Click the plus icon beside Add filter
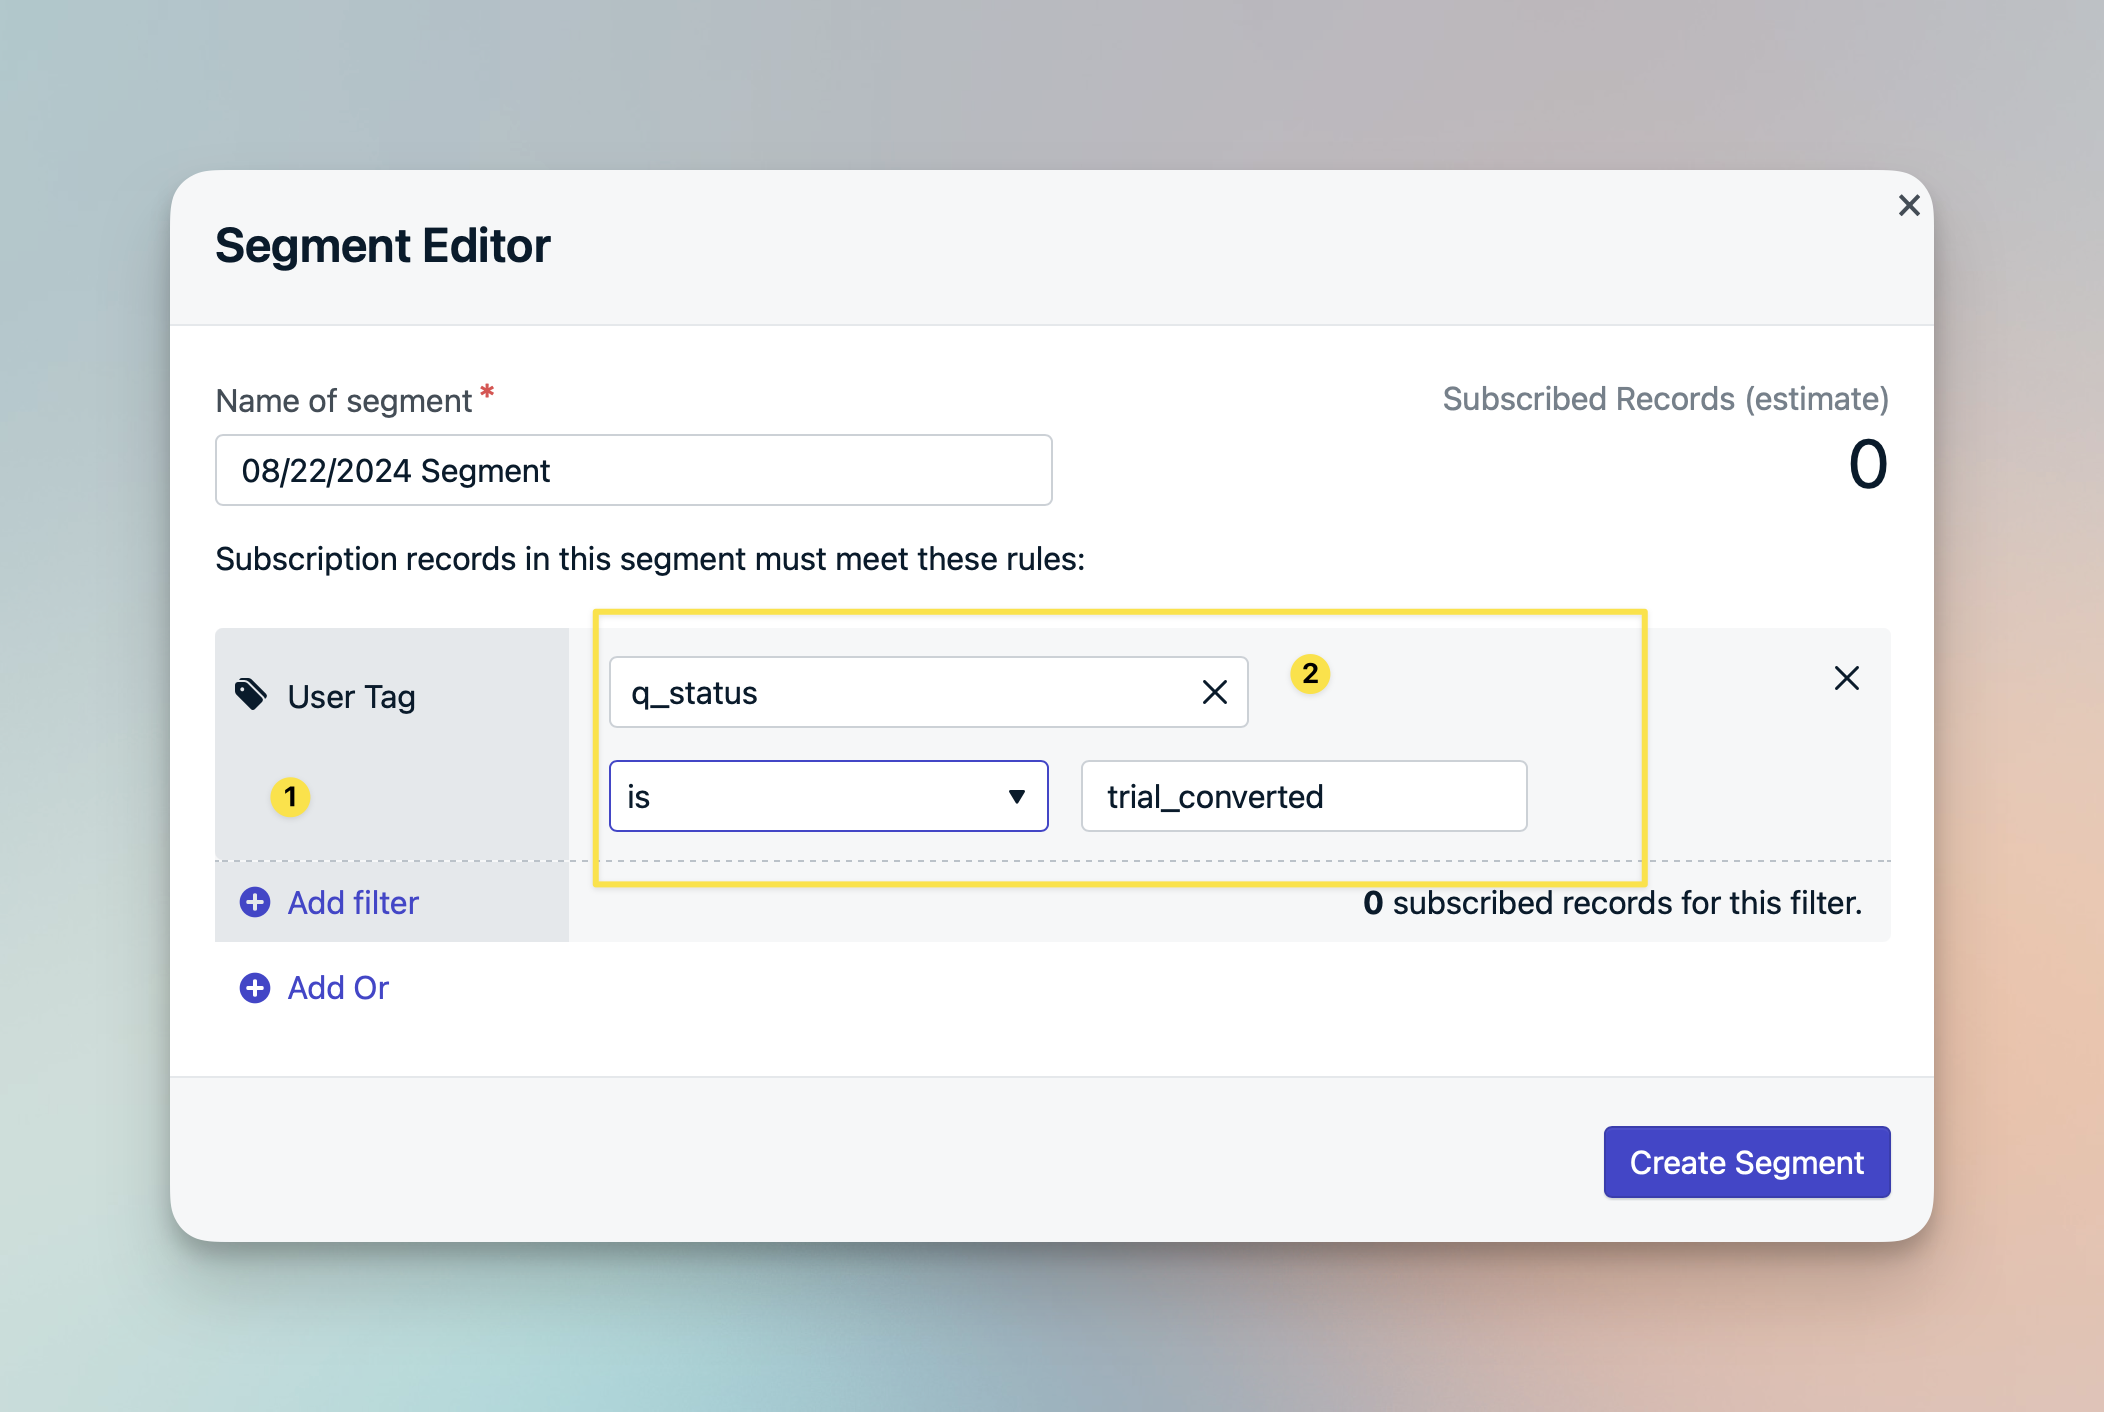Image resolution: width=2104 pixels, height=1412 pixels. [x=255, y=902]
